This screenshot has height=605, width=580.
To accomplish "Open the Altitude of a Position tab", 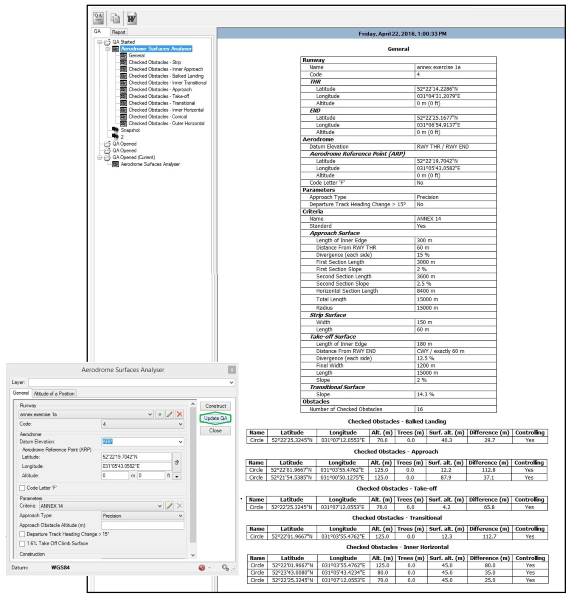I will 54,394.
